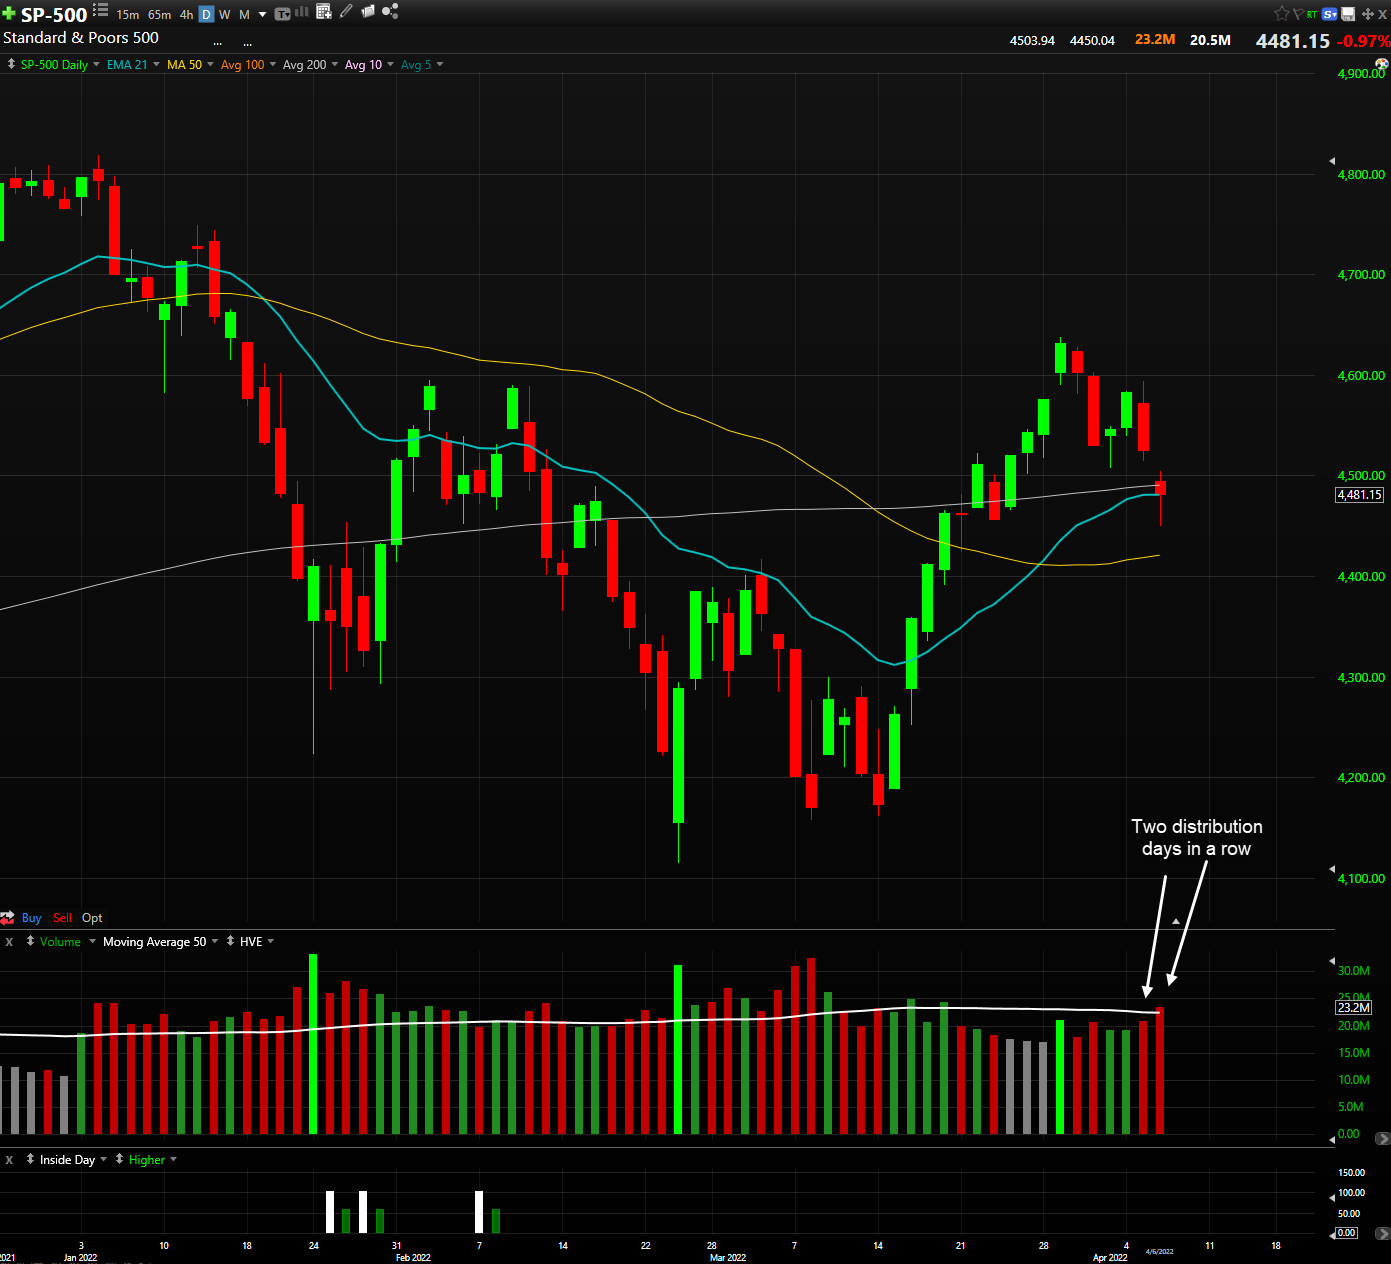1391x1264 pixels.
Task: Click the move crosshair arrows icon
Action: tap(1368, 14)
